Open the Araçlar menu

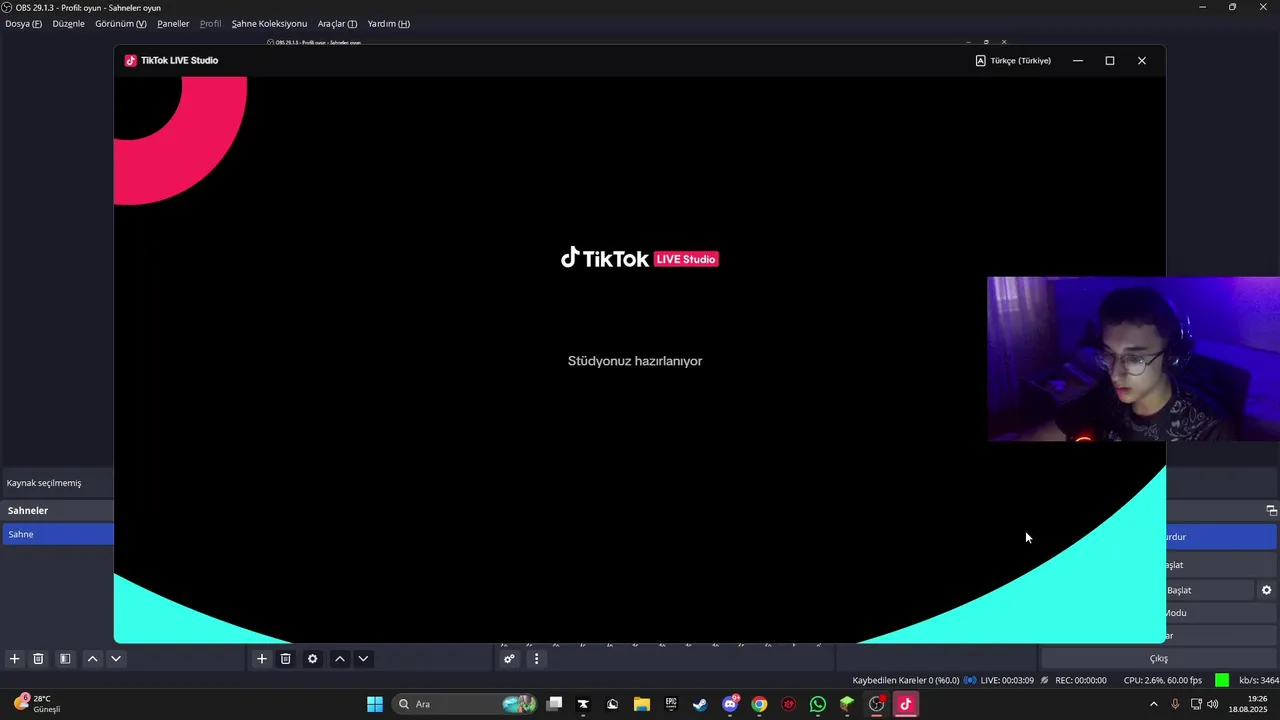(337, 23)
